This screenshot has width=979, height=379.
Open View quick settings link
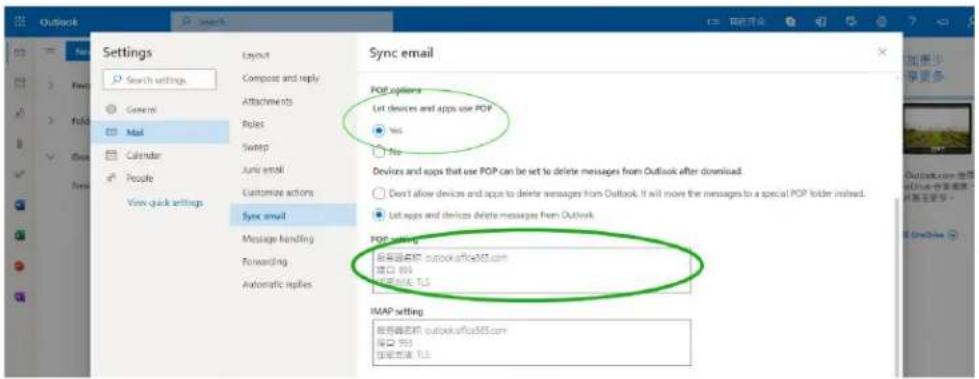click(x=165, y=203)
